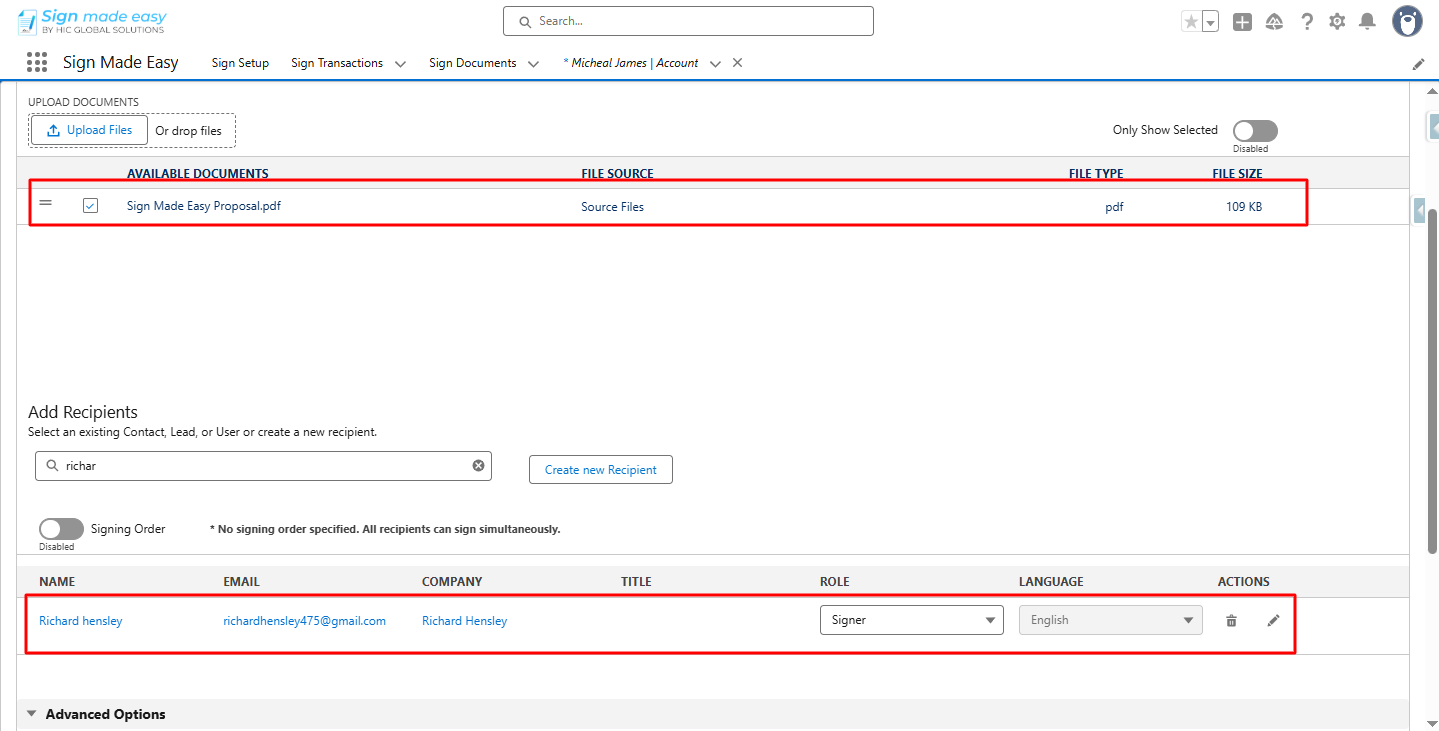
Task: Open the Trailhead guidance icon
Action: (x=1274, y=22)
